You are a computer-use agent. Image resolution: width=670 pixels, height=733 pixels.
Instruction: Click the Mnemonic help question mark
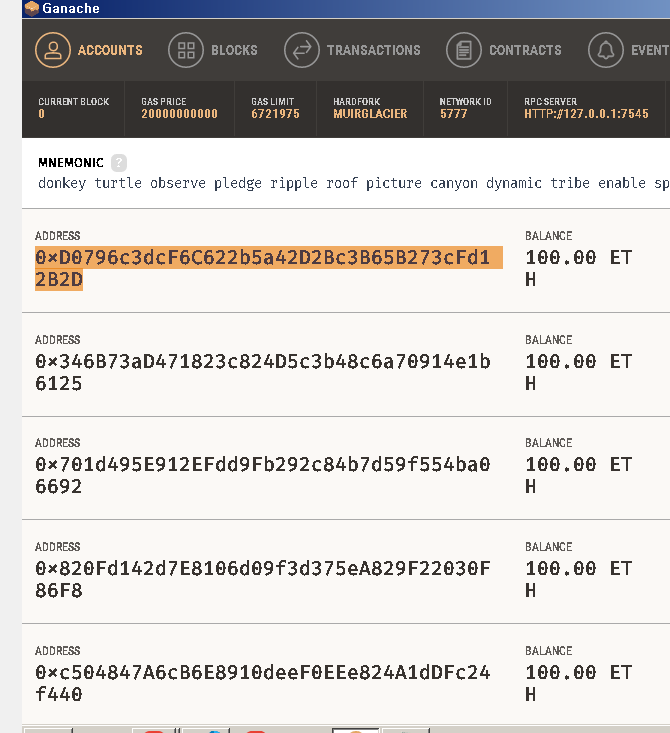pos(119,163)
